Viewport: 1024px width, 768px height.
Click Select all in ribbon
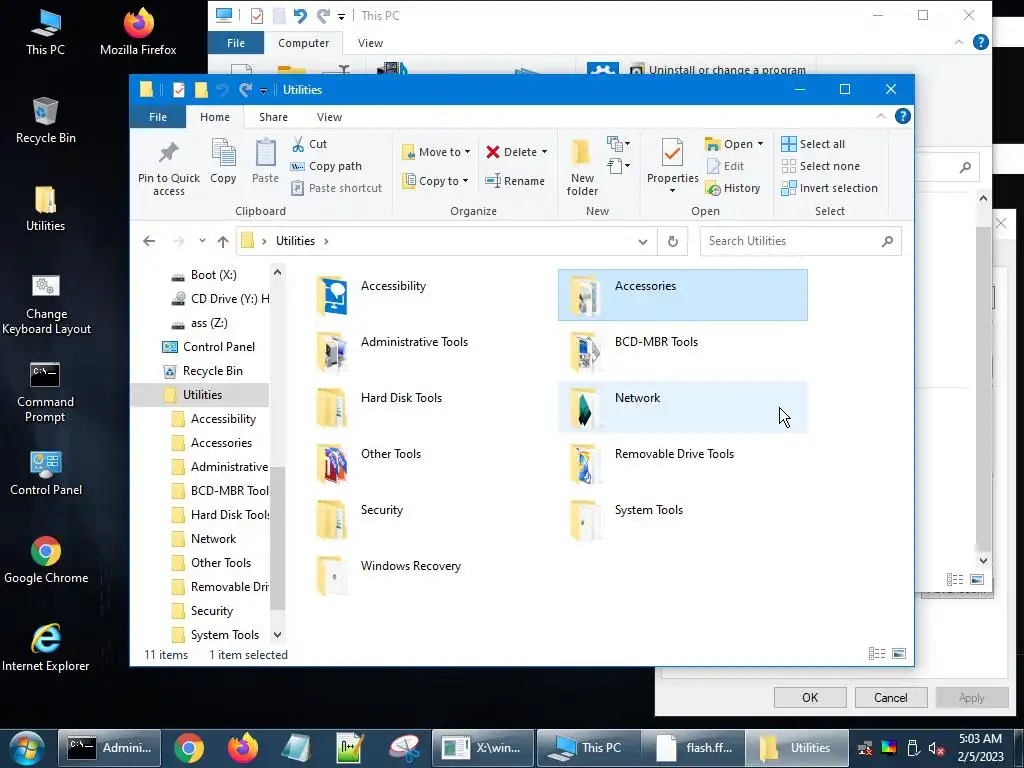pos(813,144)
